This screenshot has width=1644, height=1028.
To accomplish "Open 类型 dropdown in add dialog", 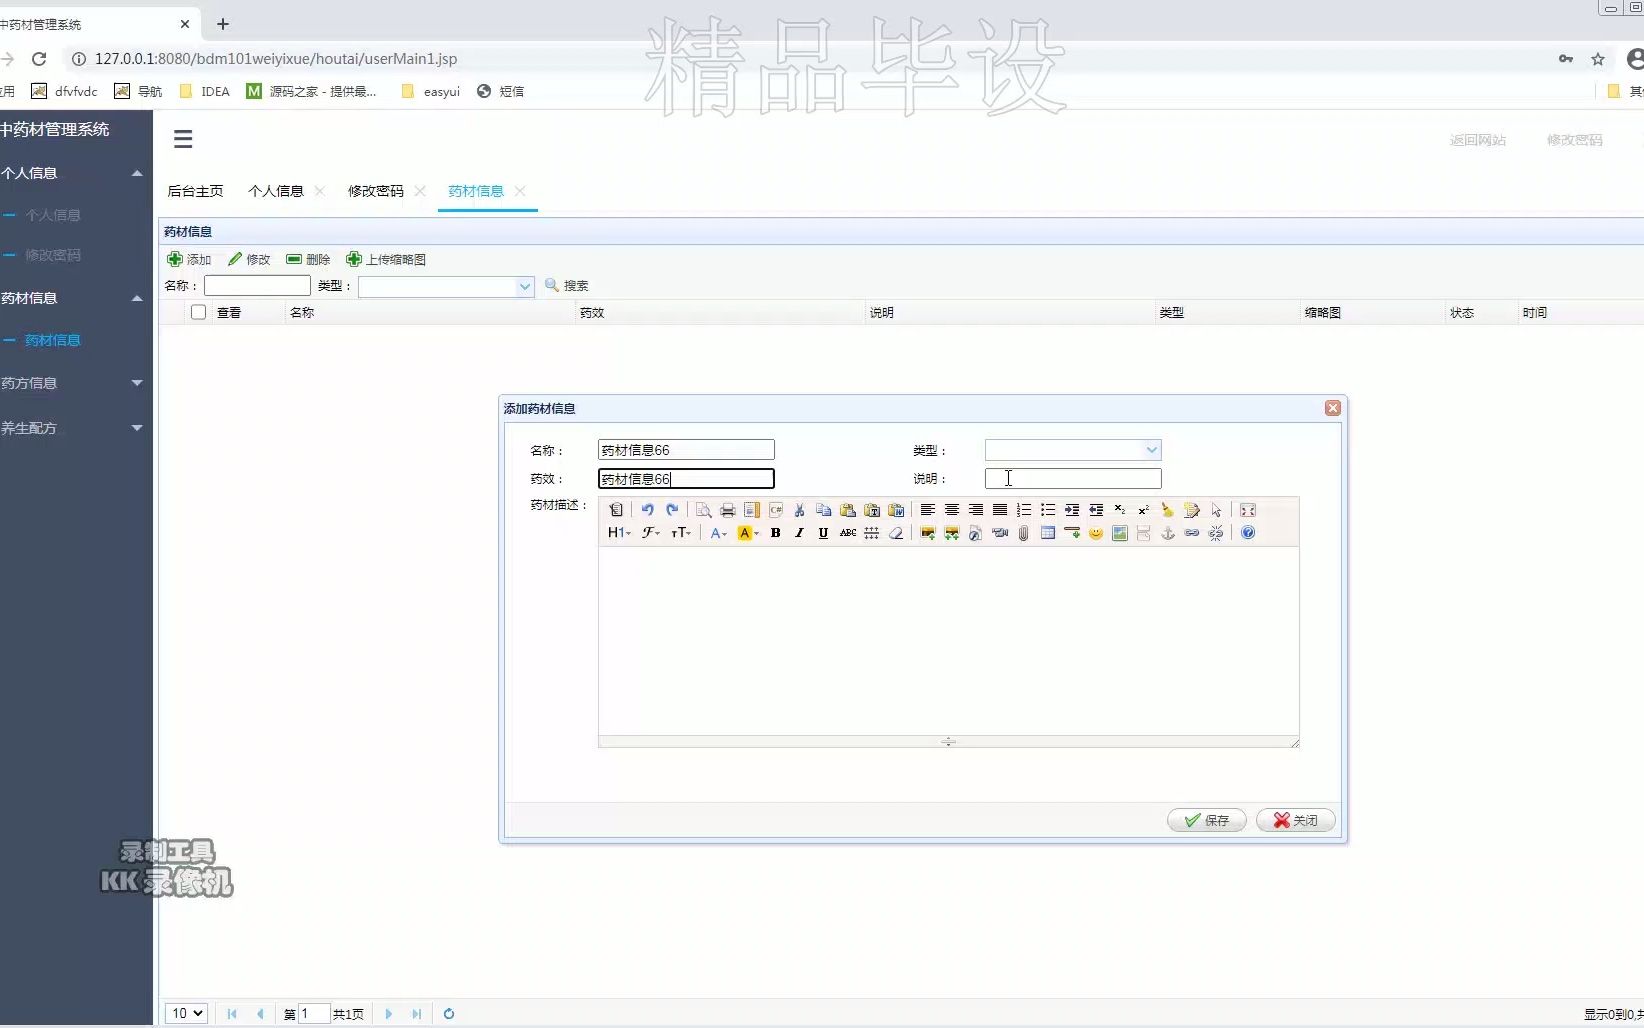I will [1151, 450].
